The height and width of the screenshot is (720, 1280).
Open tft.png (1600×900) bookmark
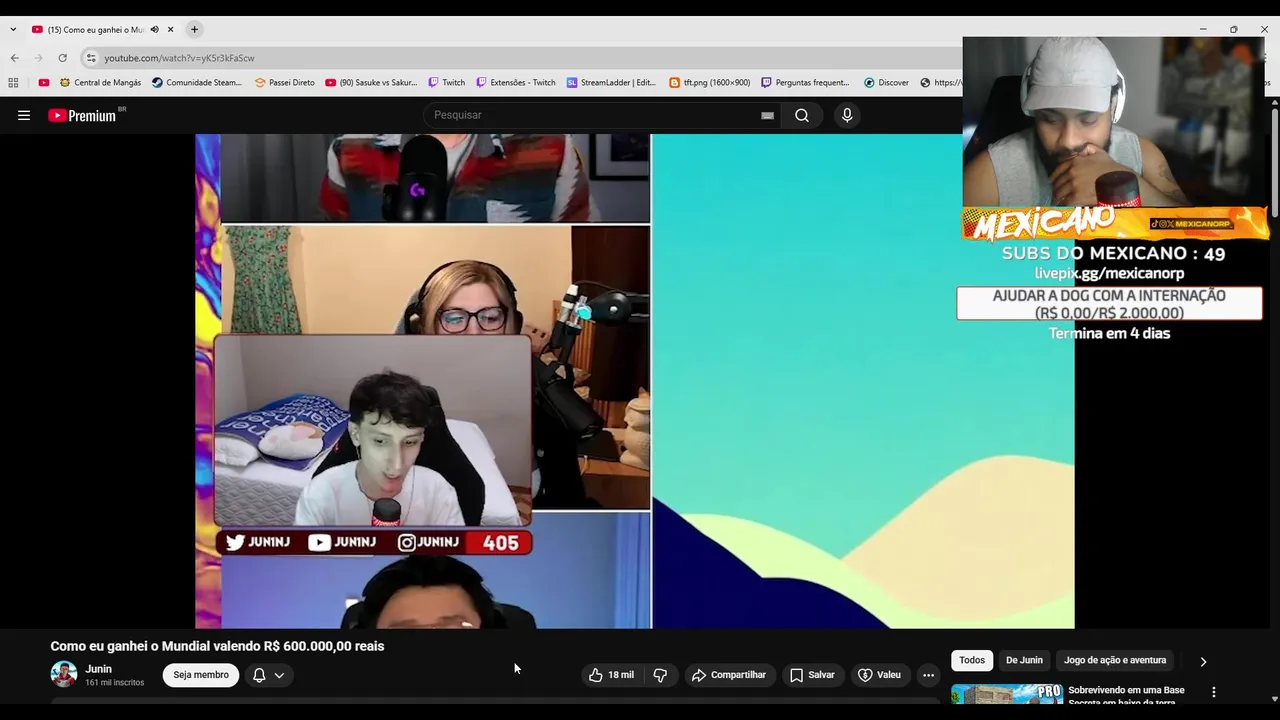point(709,83)
